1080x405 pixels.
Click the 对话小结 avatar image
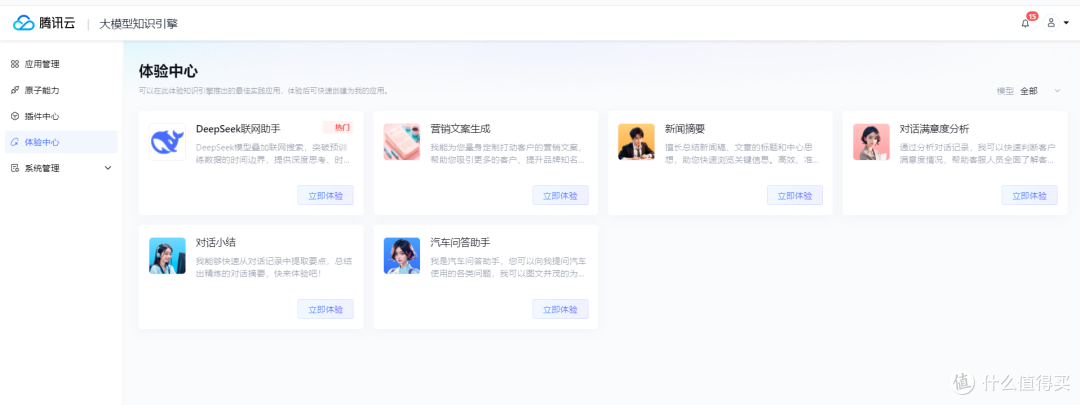coord(167,256)
